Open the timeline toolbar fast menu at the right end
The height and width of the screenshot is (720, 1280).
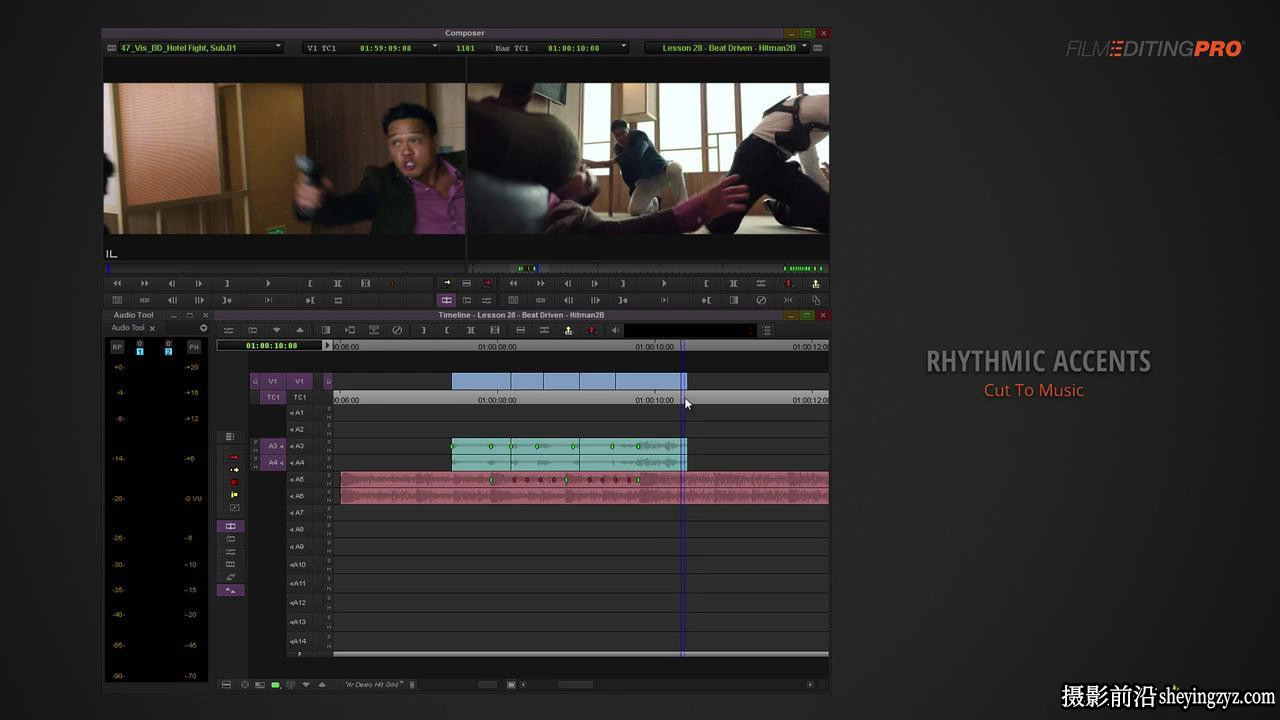pos(767,330)
